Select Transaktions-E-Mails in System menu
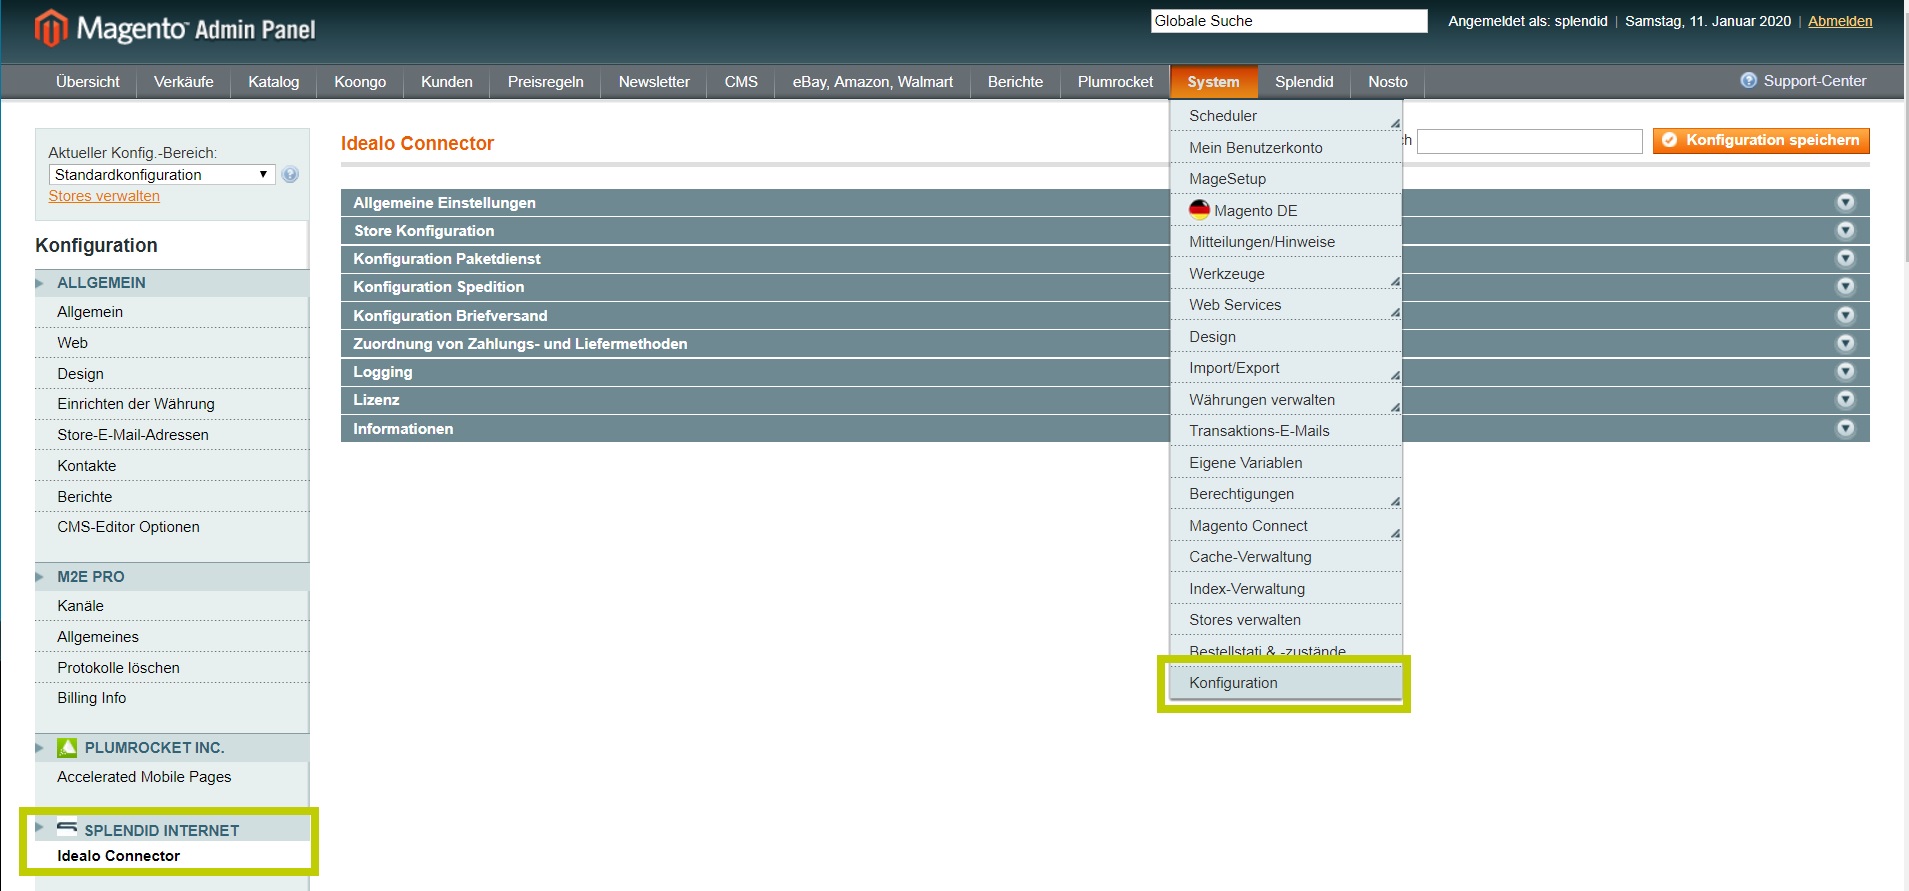The width and height of the screenshot is (1909, 891). 1286,431
